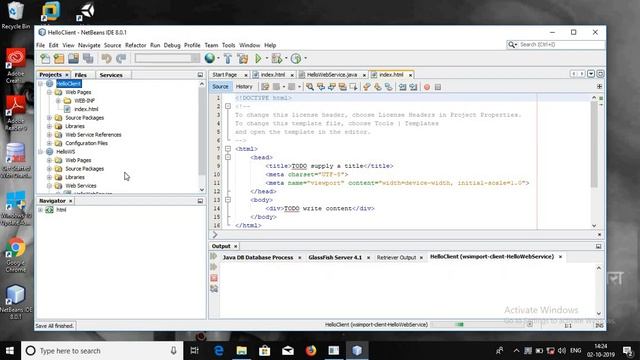Image resolution: width=640 pixels, height=360 pixels.
Task: Expand the html node in Navigator
Action: pos(40,210)
